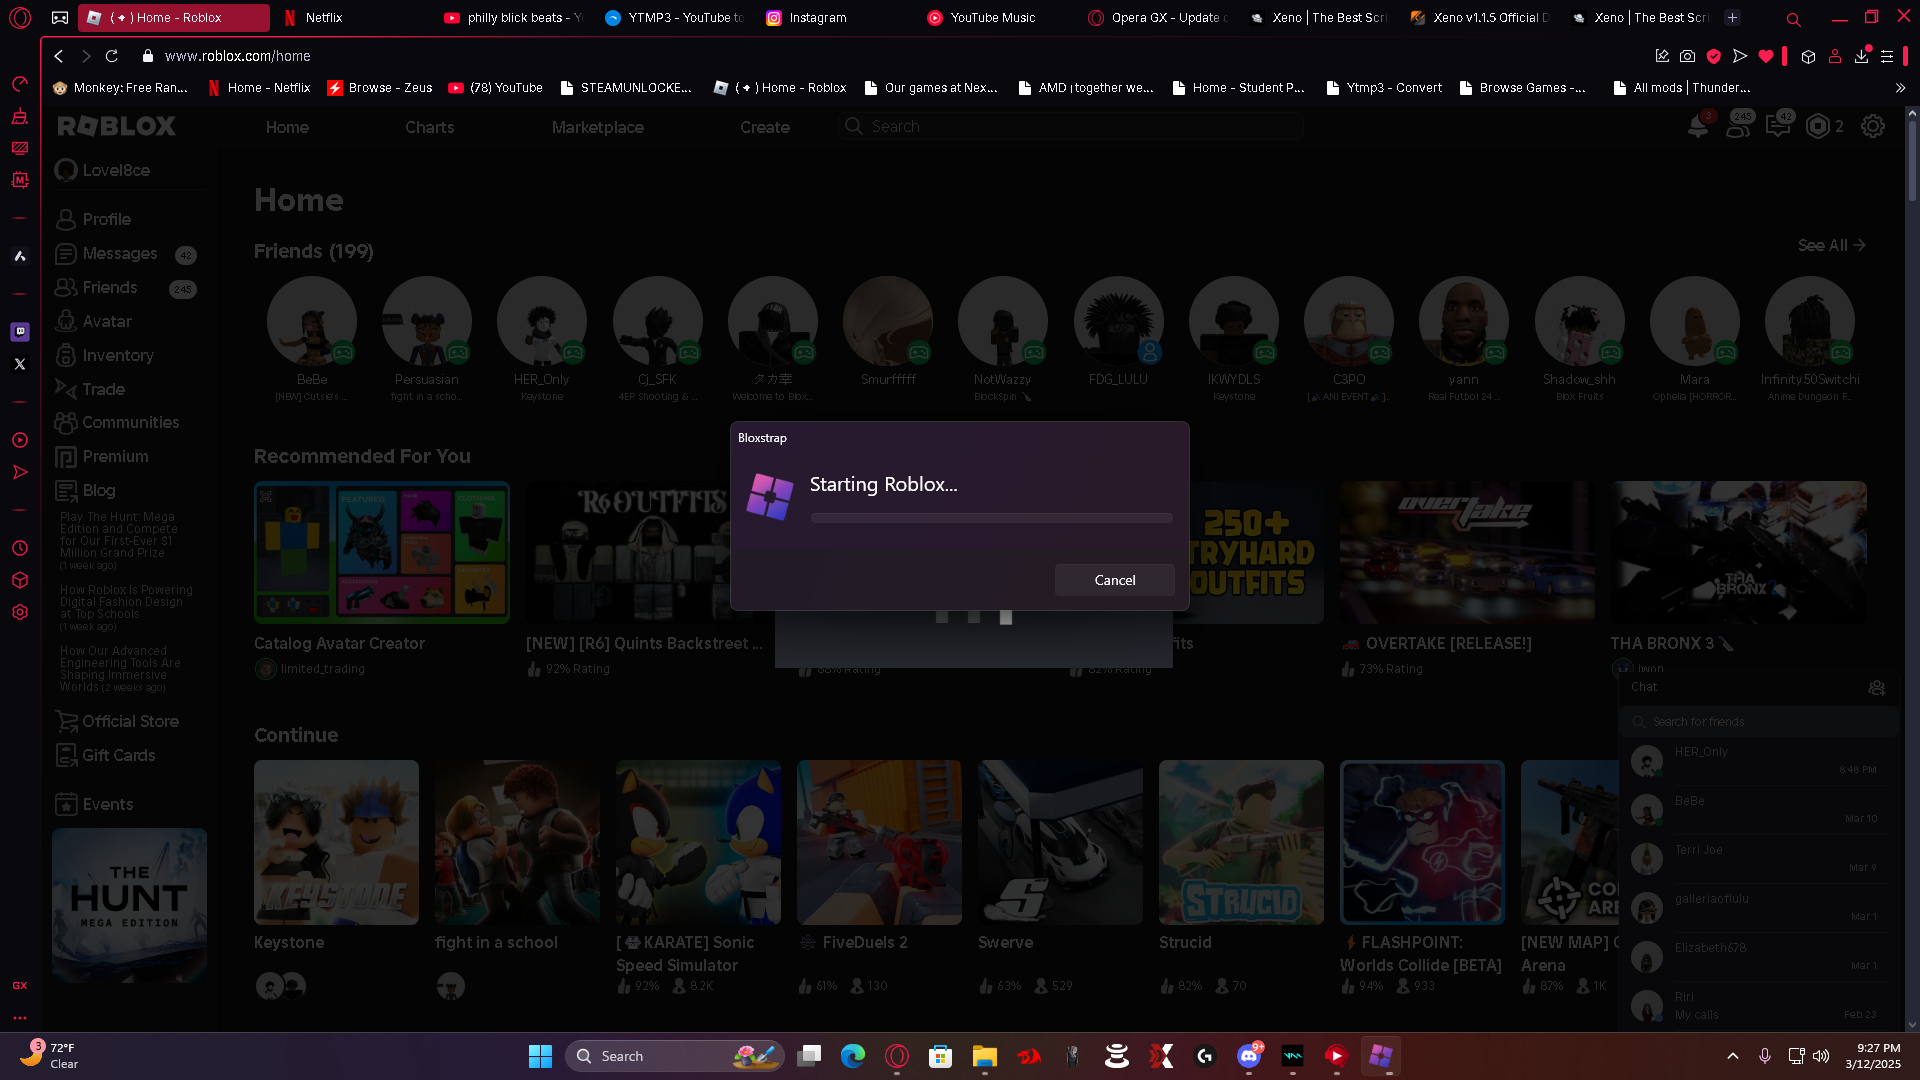This screenshot has width=1920, height=1080.
Task: Open the taskbar clock and calendar
Action: [1873, 1056]
